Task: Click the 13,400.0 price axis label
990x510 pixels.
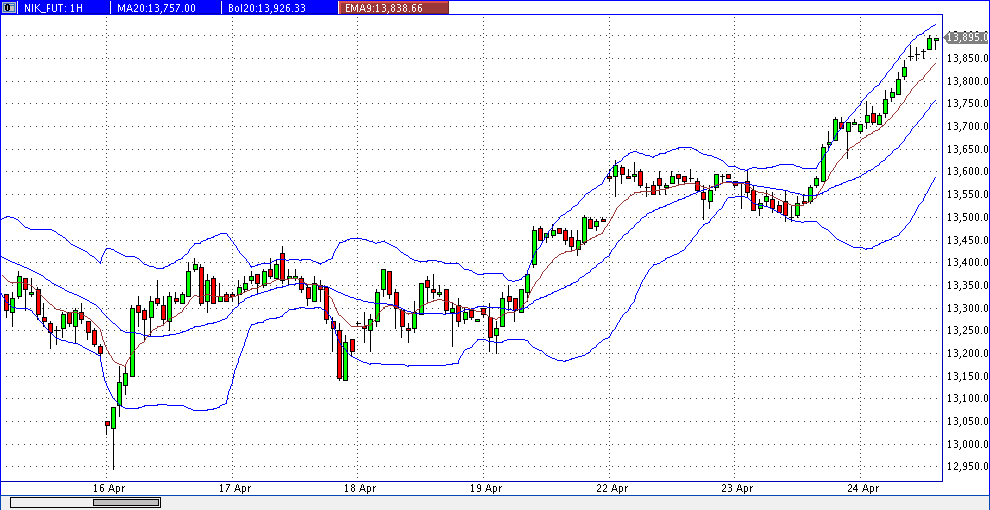Action: pyautogui.click(x=969, y=263)
